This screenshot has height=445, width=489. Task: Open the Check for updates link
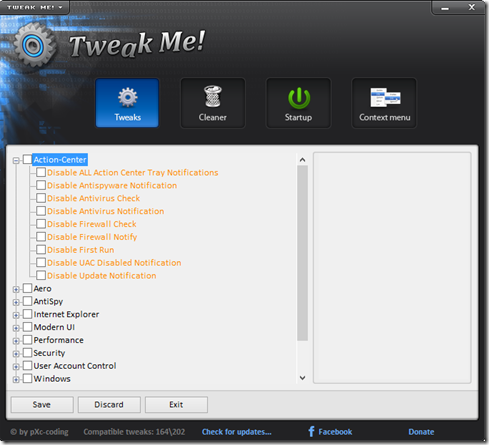point(237,432)
